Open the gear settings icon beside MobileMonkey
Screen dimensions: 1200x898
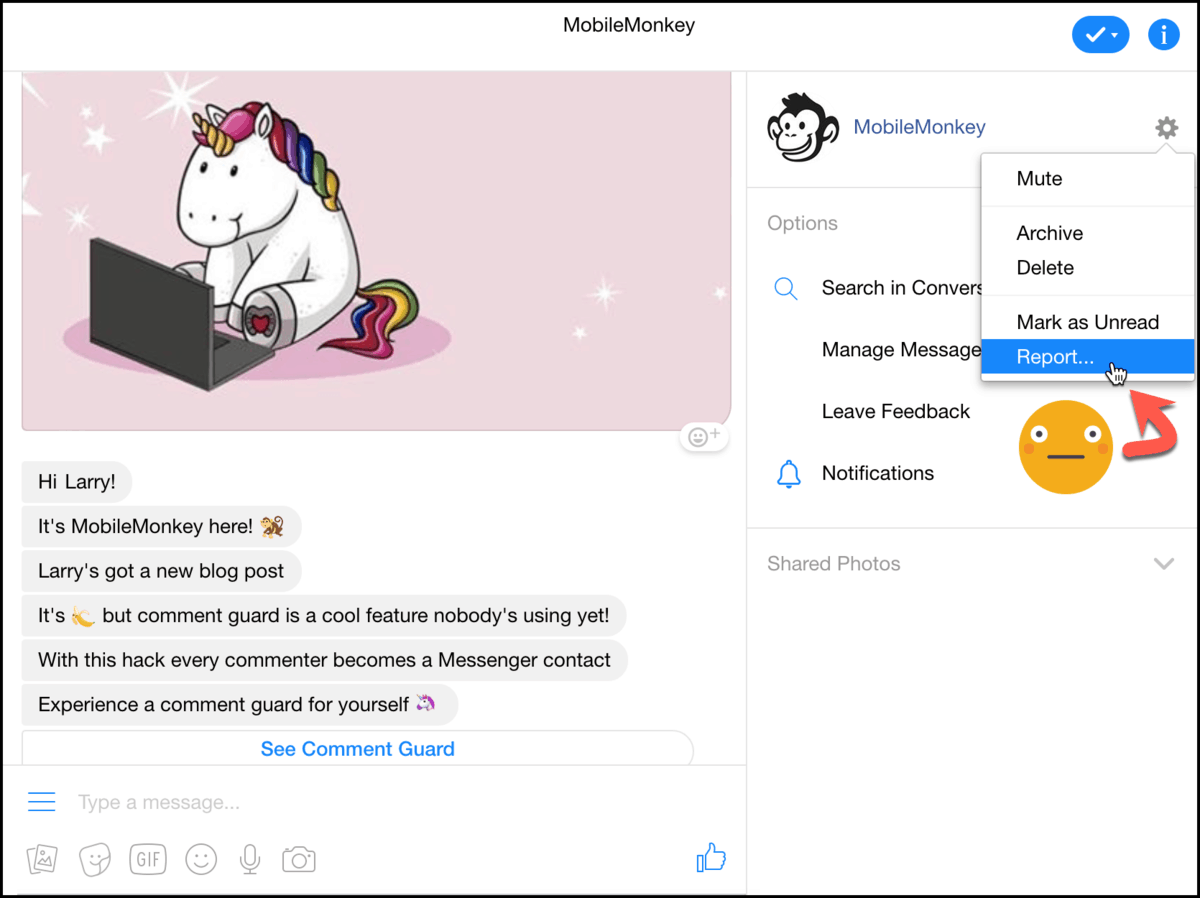(1166, 128)
